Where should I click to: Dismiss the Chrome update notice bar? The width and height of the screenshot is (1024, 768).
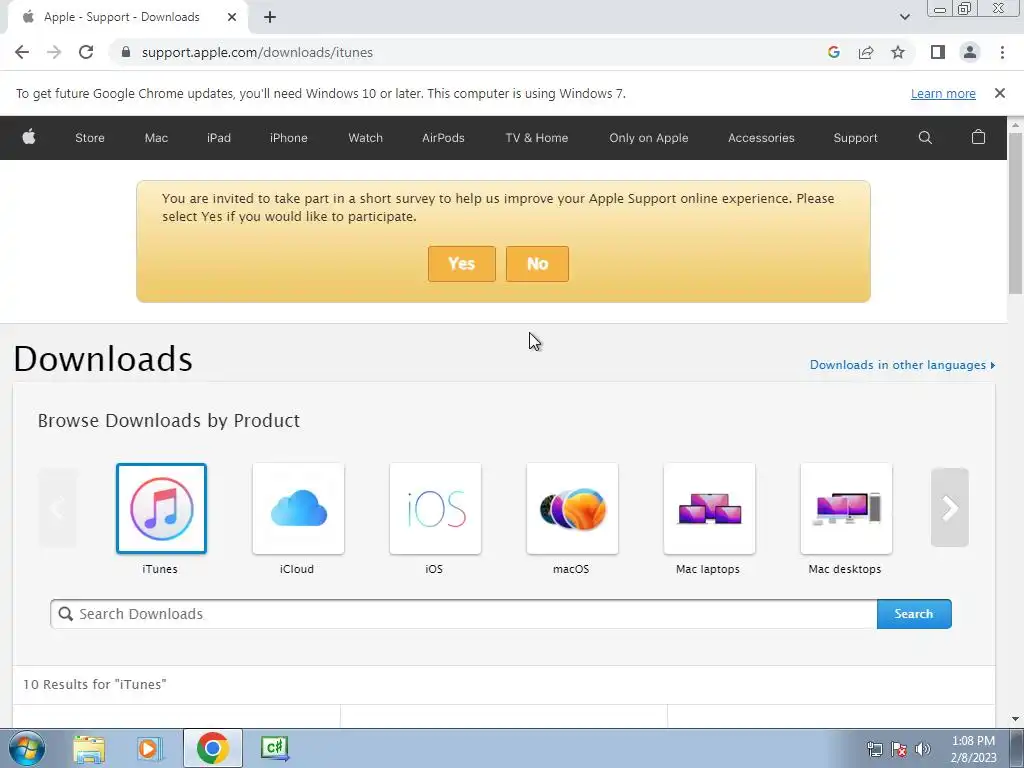(x=999, y=93)
